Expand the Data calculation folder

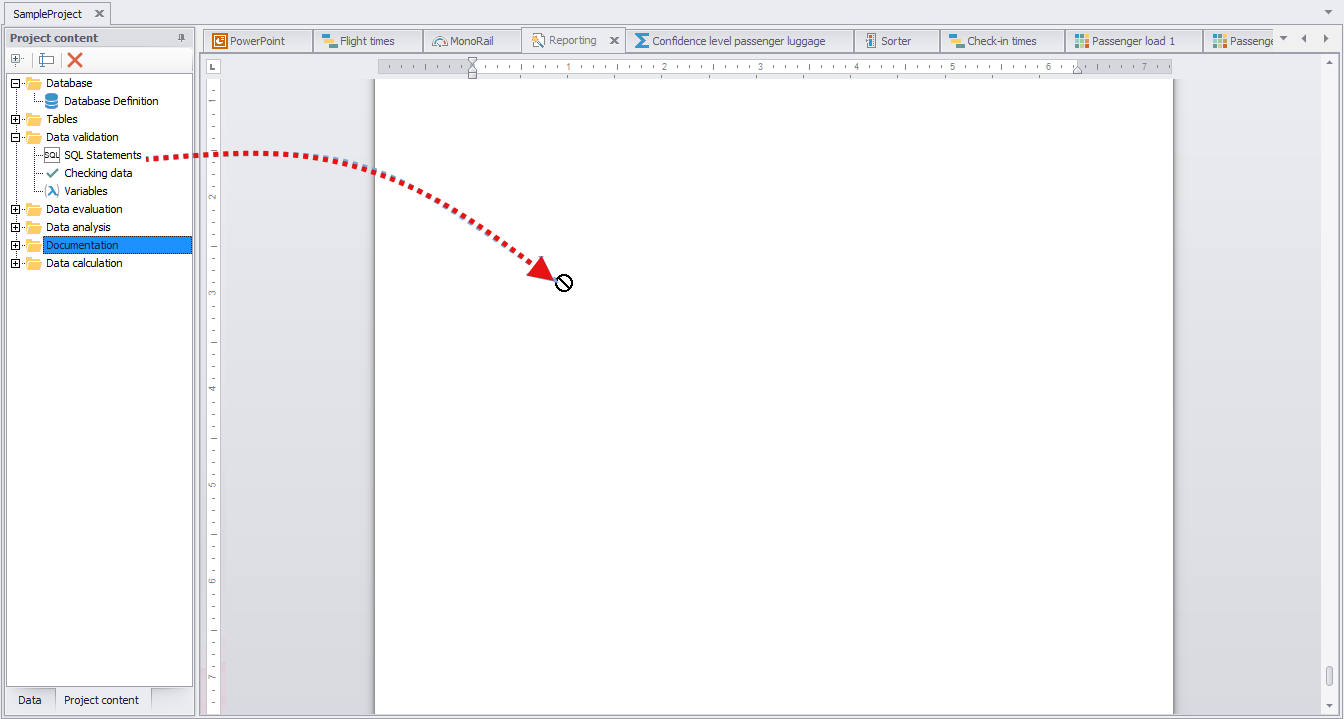(x=15, y=263)
